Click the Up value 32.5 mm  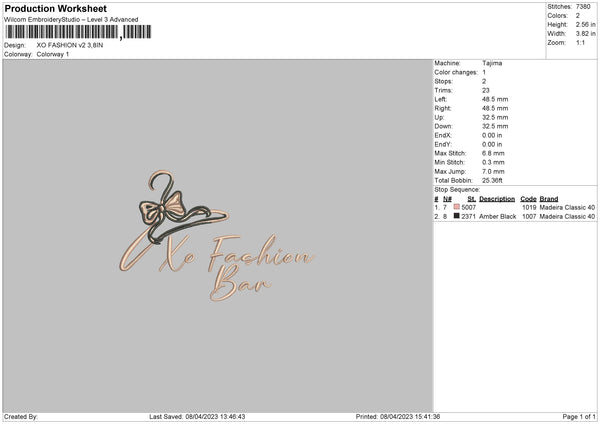click(495, 117)
